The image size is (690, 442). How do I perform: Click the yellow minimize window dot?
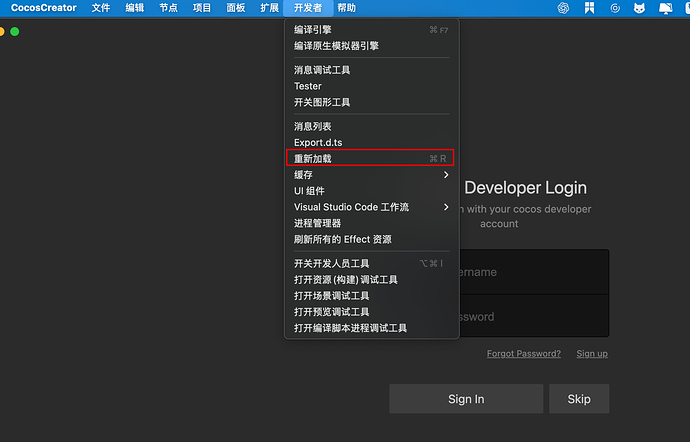(1, 32)
